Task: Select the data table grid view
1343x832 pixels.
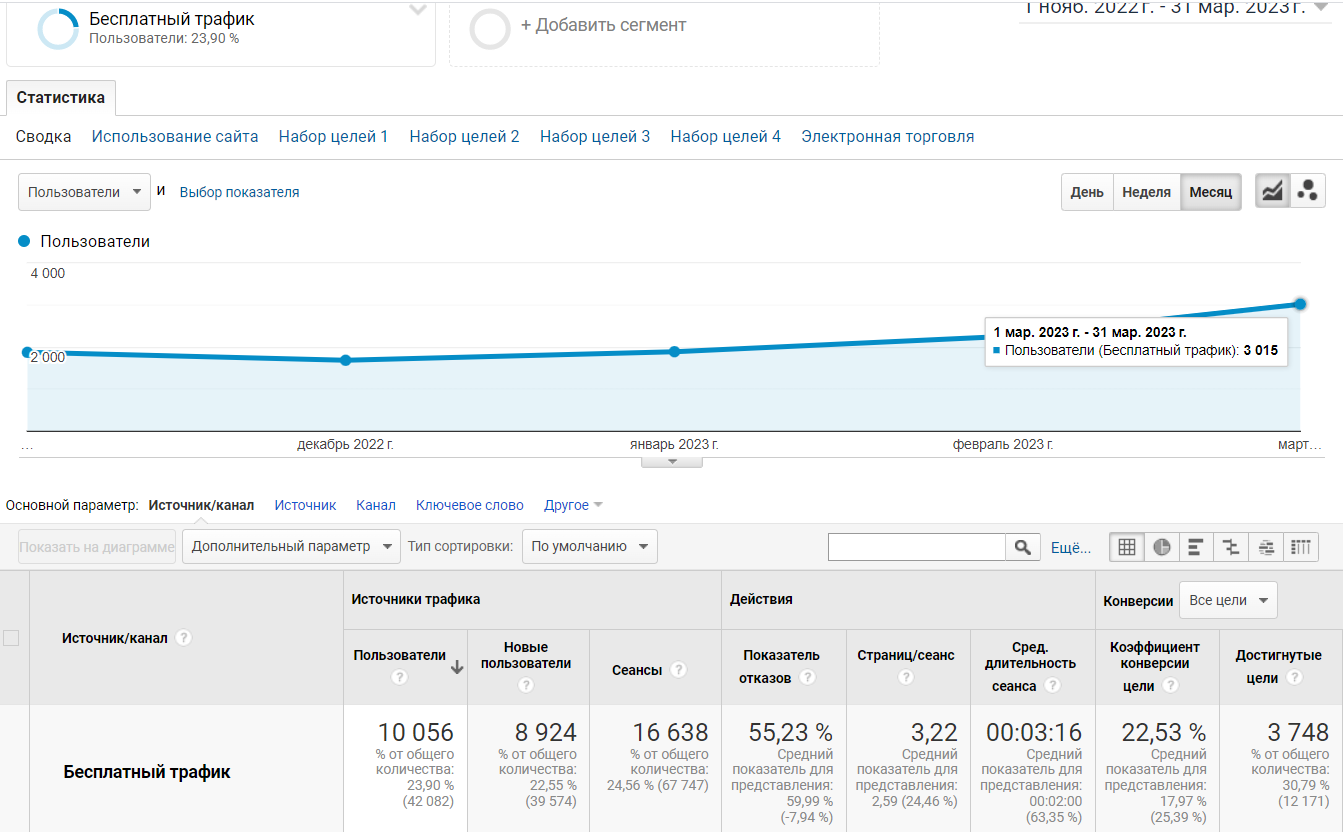Action: (1127, 547)
